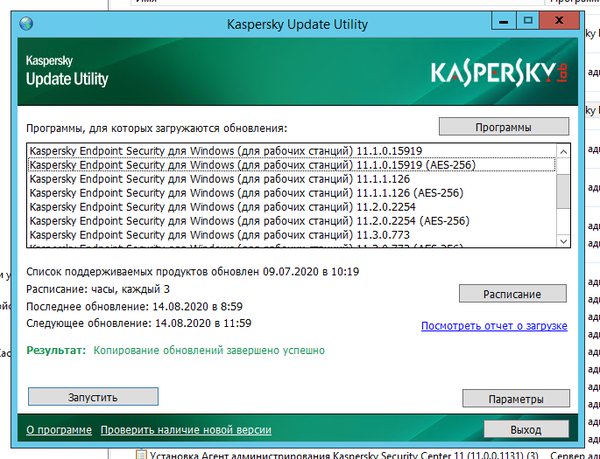
Task: Click Установка Агент администрирования row in background window
Action: click(x=337, y=455)
